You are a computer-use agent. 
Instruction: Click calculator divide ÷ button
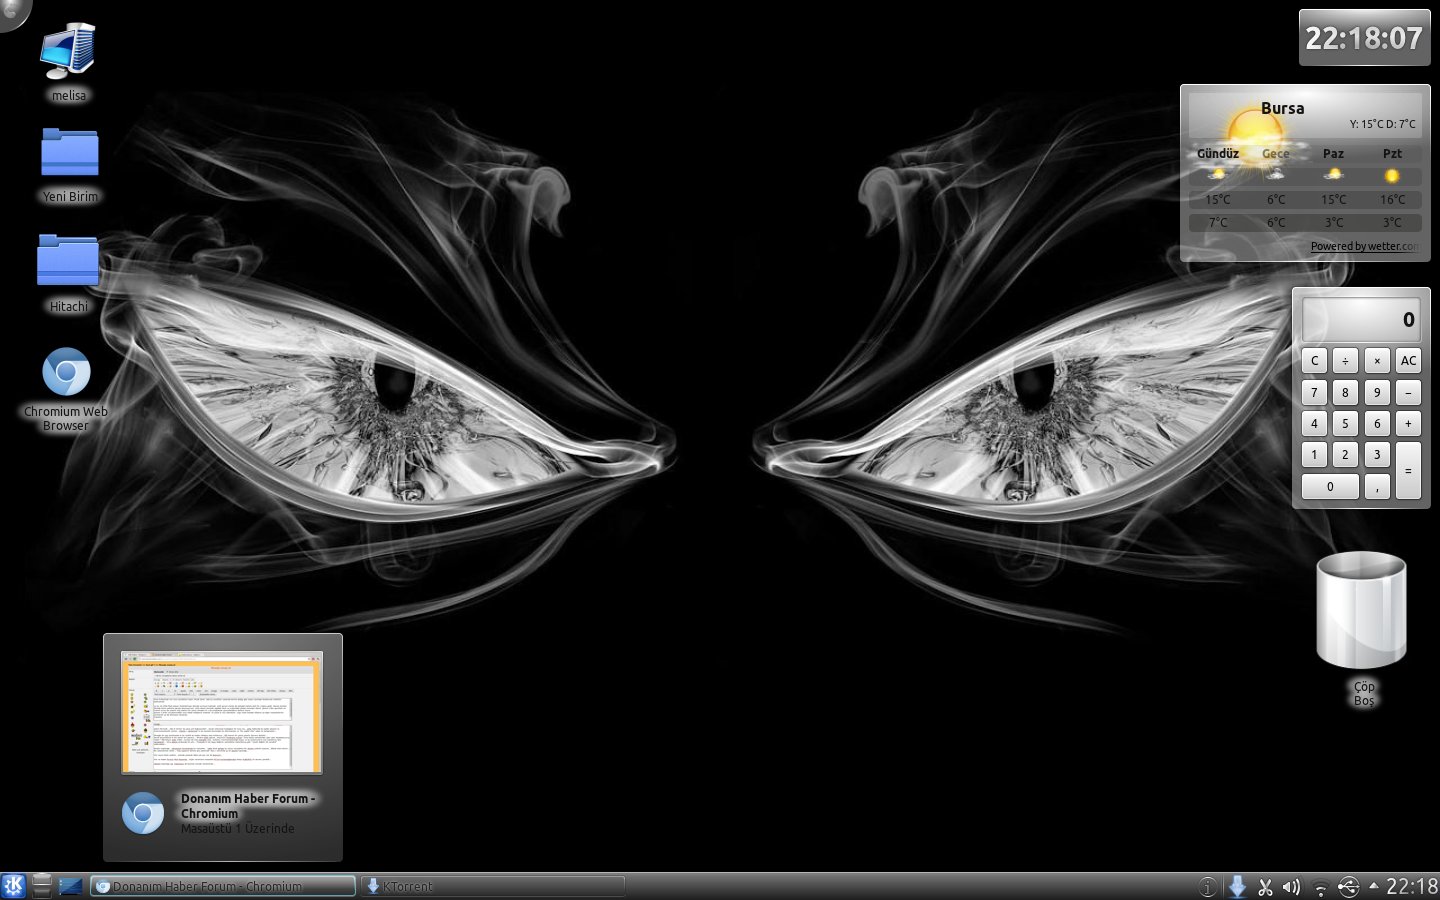[x=1345, y=361]
